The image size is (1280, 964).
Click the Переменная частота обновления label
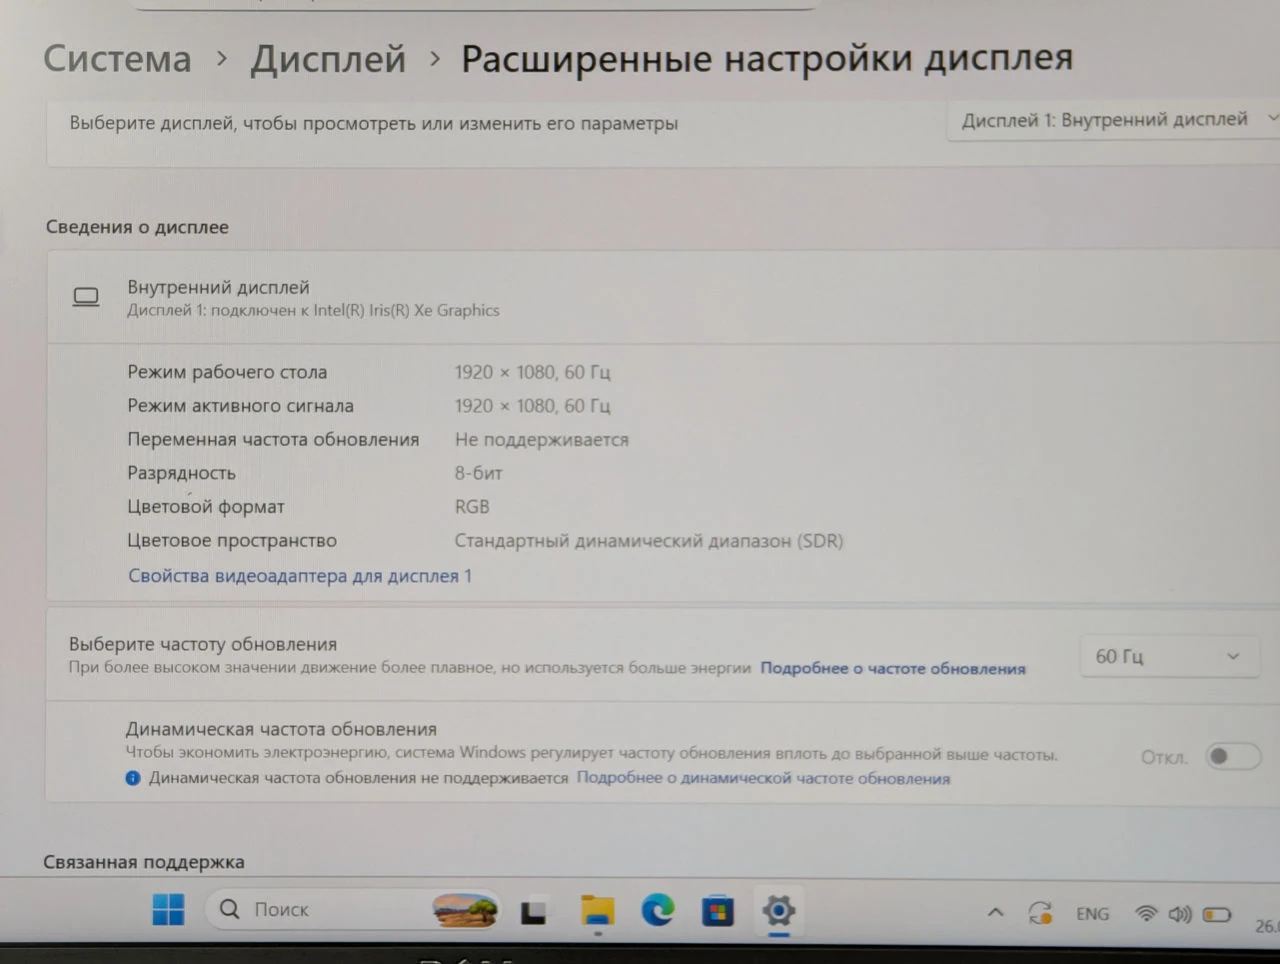tap(273, 439)
